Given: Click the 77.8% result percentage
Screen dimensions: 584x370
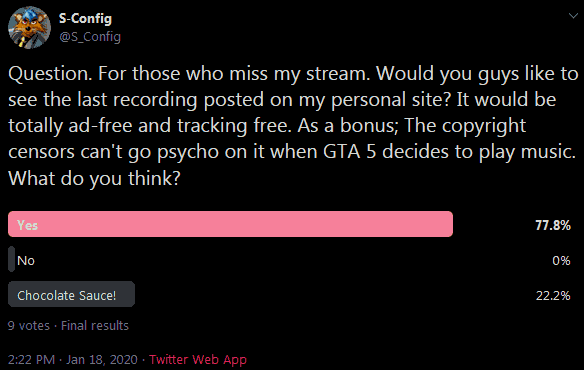Looking at the screenshot, I should point(553,225).
